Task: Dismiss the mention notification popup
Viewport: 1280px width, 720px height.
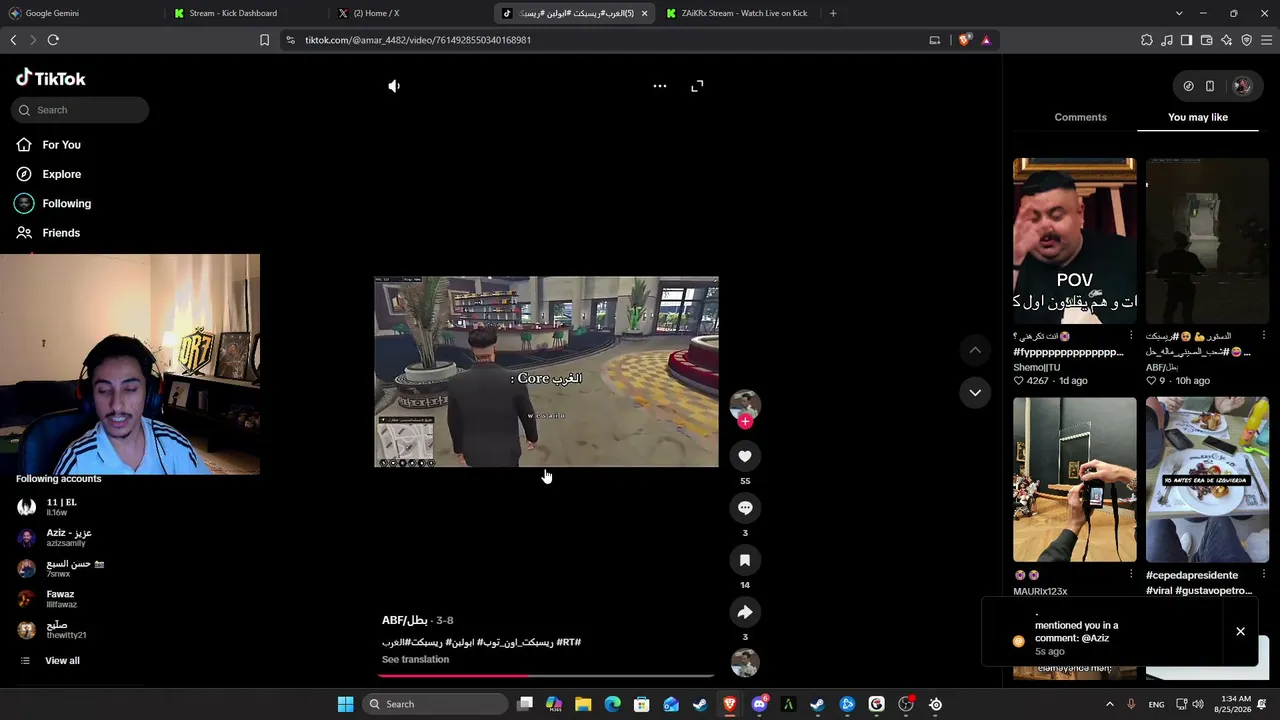Action: [x=1240, y=632]
